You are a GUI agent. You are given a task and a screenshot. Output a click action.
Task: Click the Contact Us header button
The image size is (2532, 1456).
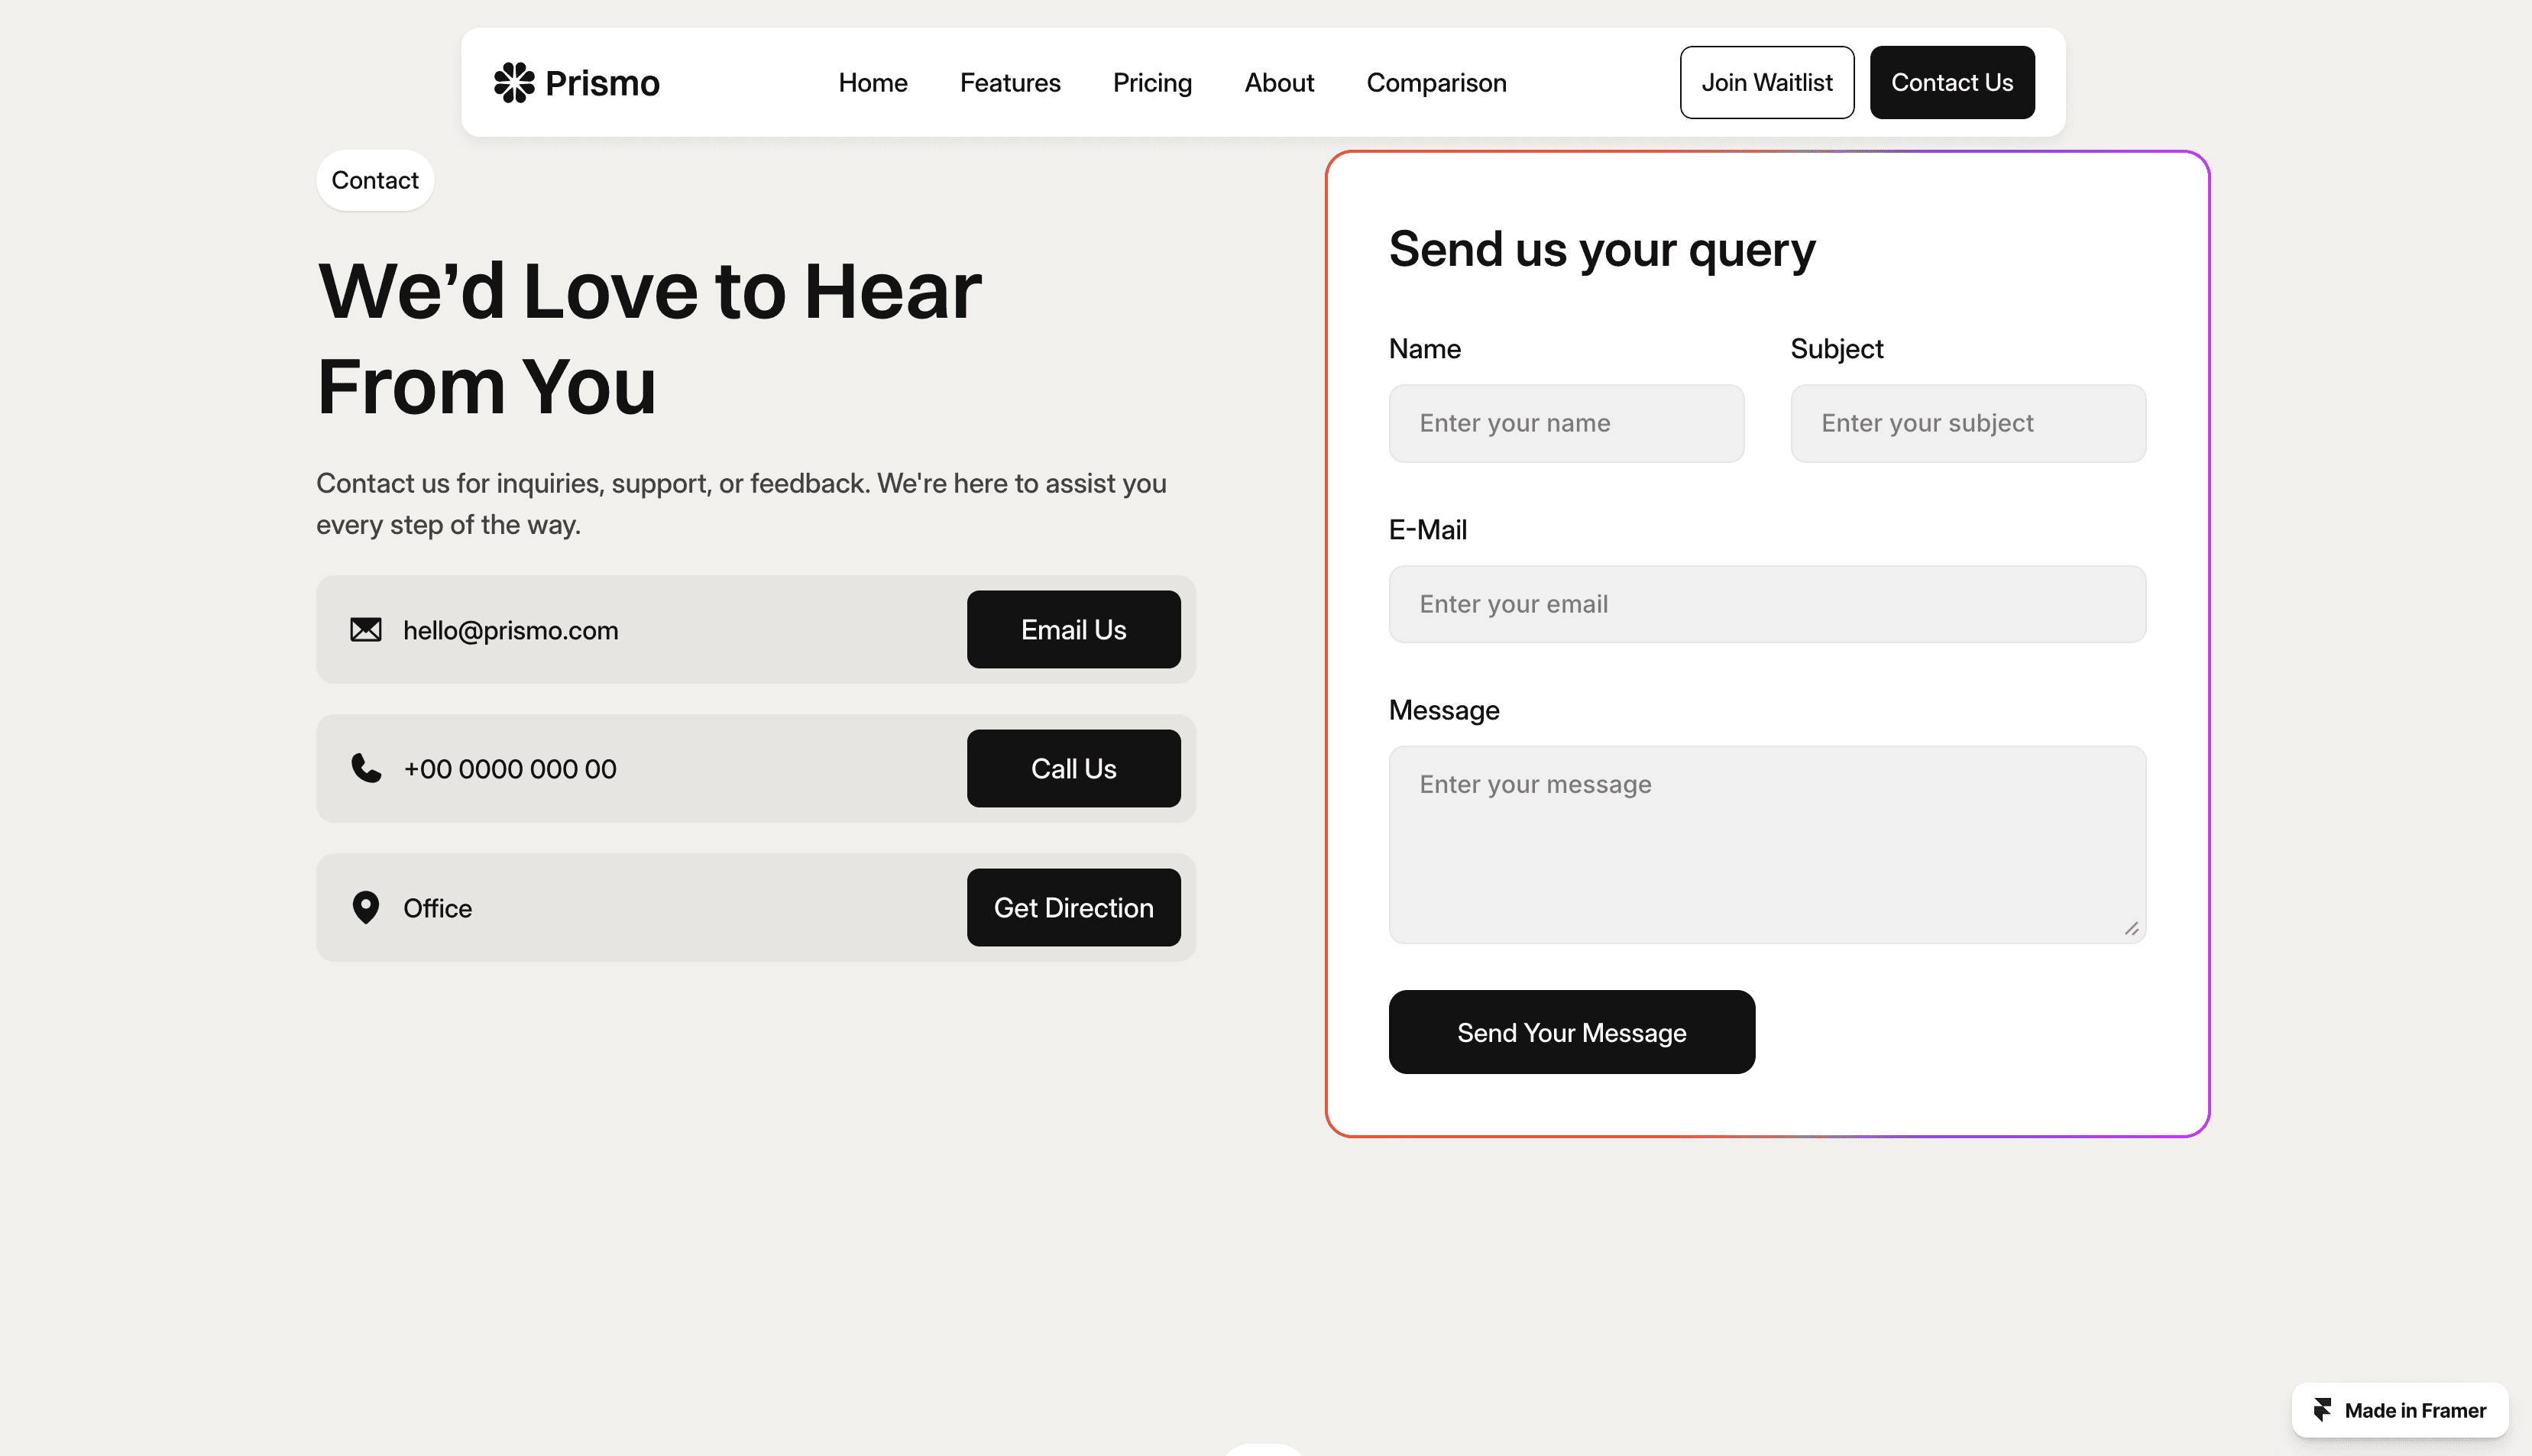coord(1951,82)
